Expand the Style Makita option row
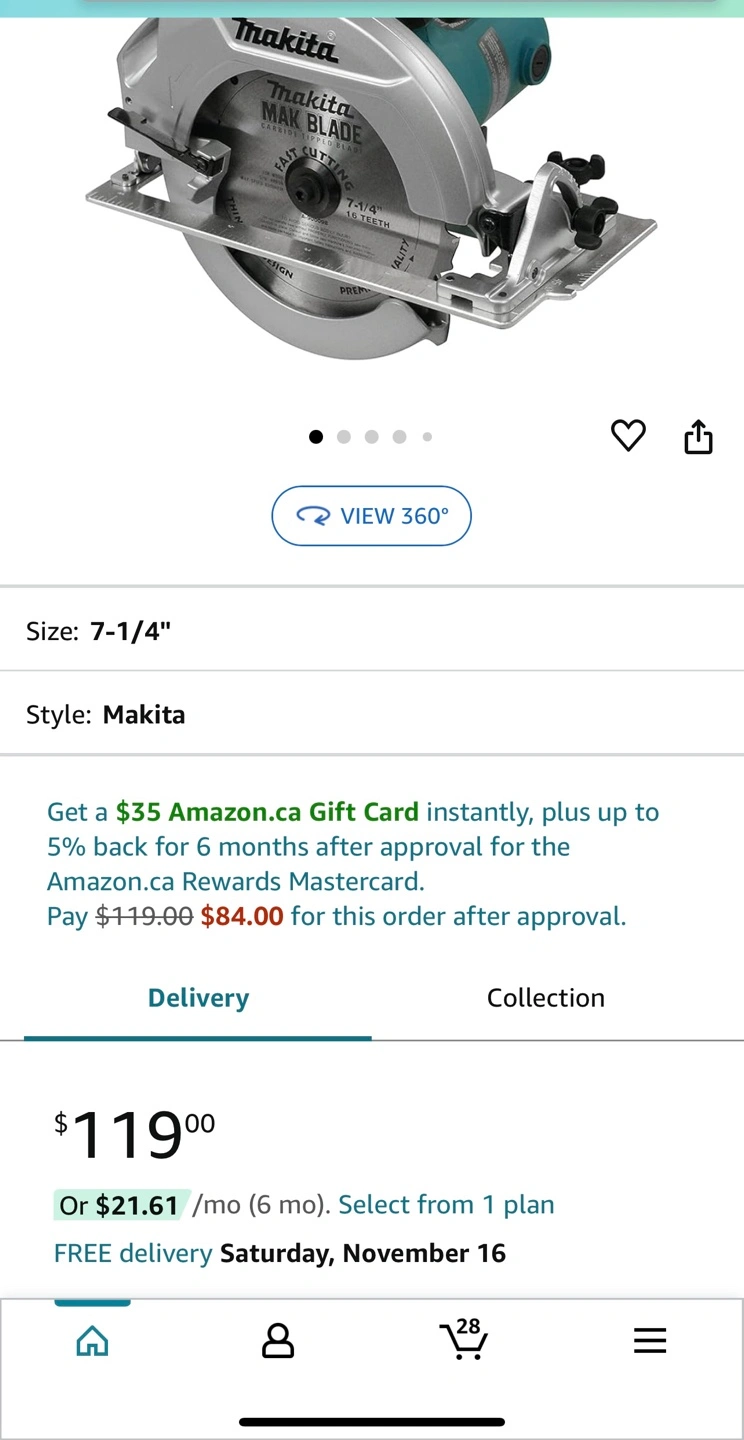The image size is (744, 1440). [x=371, y=715]
